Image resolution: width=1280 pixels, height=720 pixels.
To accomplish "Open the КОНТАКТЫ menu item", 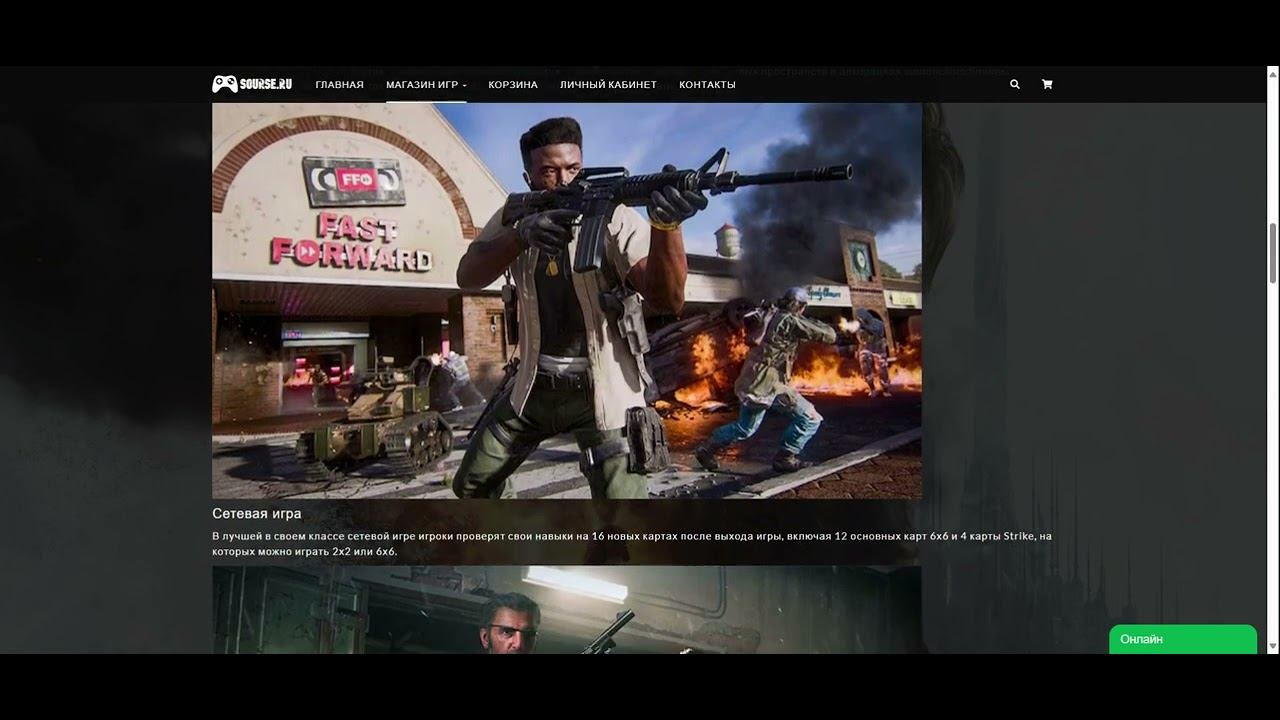I will 707,85.
